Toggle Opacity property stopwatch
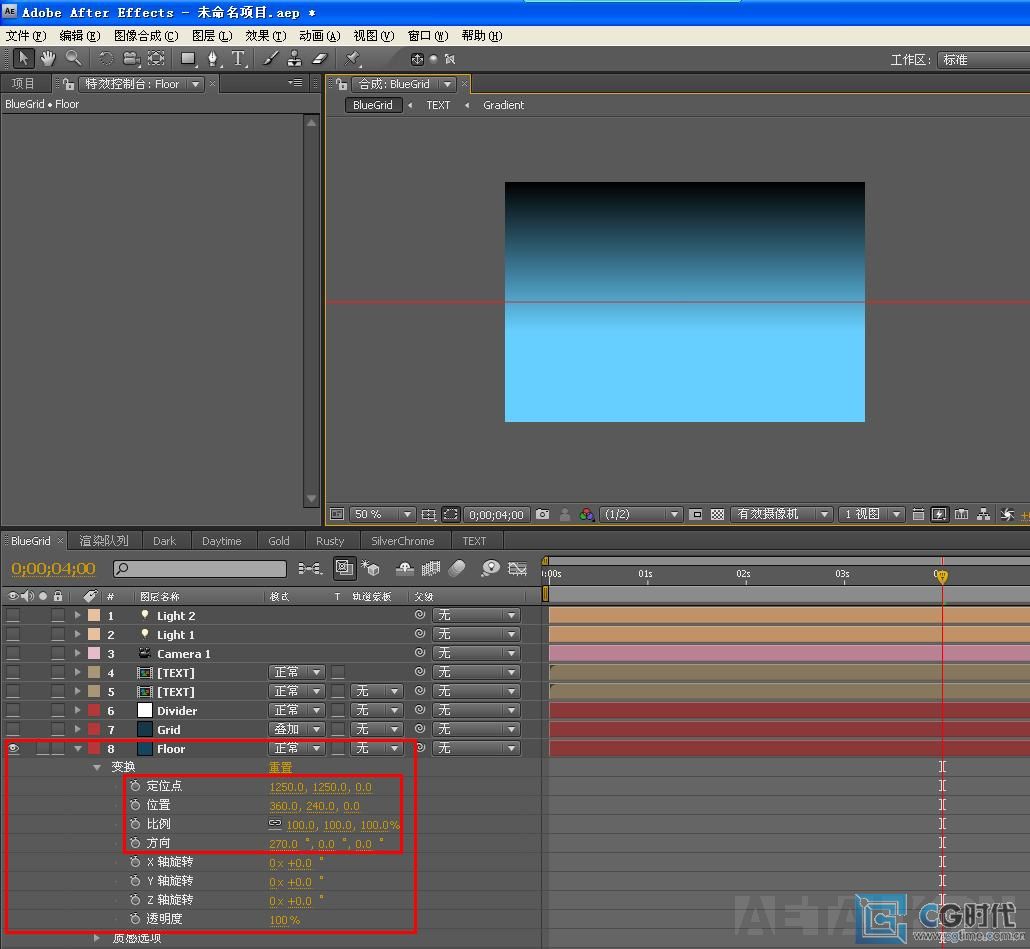The width and height of the screenshot is (1030, 949). click(x=135, y=919)
